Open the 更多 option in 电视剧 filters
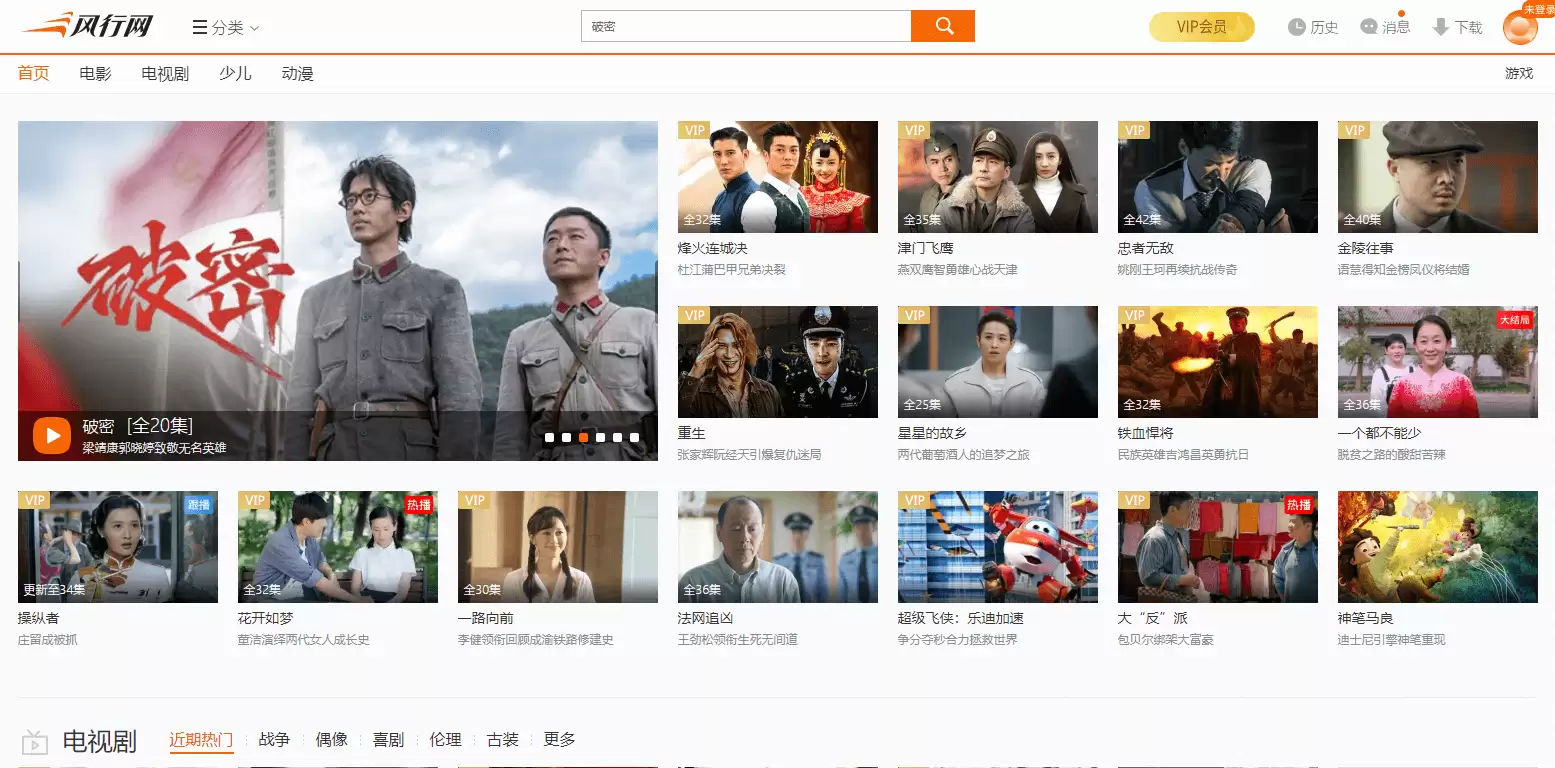Image resolution: width=1555 pixels, height=768 pixels. coord(559,740)
